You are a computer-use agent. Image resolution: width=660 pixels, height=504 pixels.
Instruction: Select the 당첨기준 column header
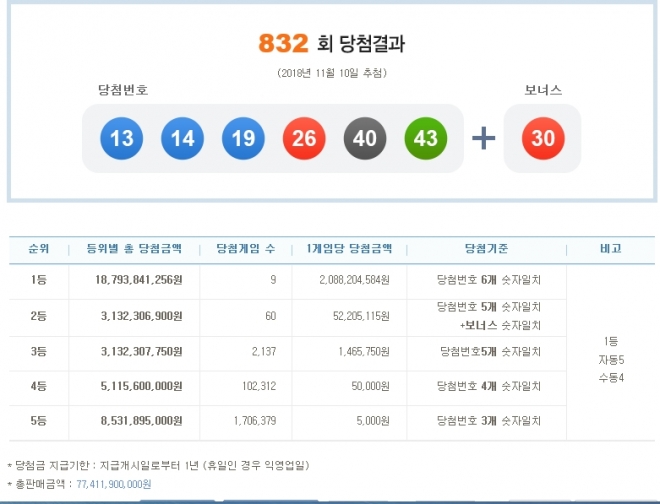click(x=487, y=250)
